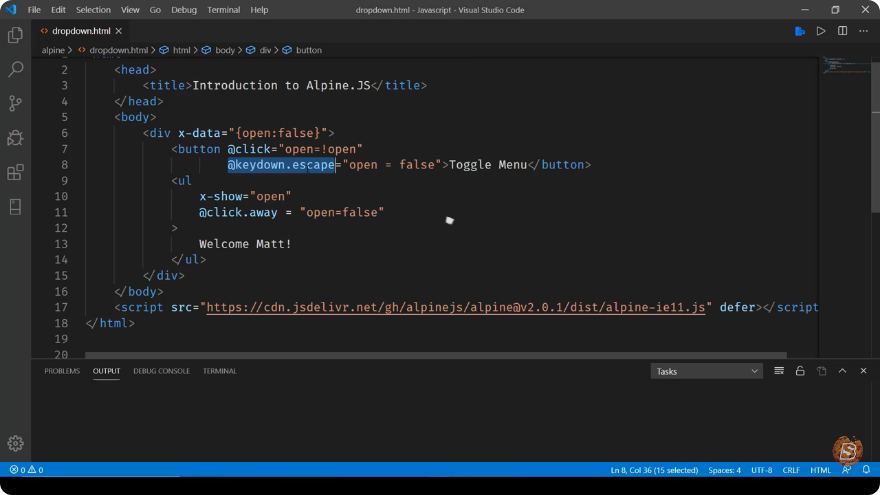Switch to the Terminal panel tab
This screenshot has height=495, width=880.
point(219,371)
